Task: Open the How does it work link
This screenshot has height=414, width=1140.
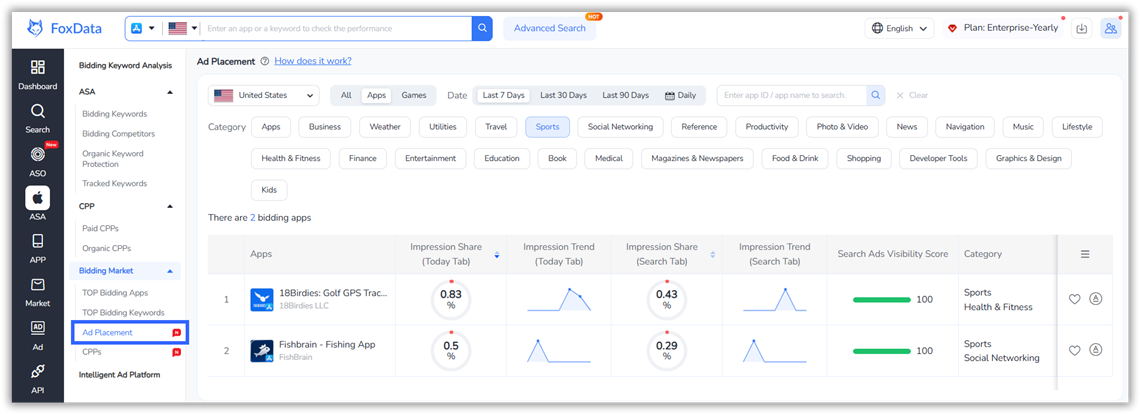Action: pyautogui.click(x=313, y=61)
